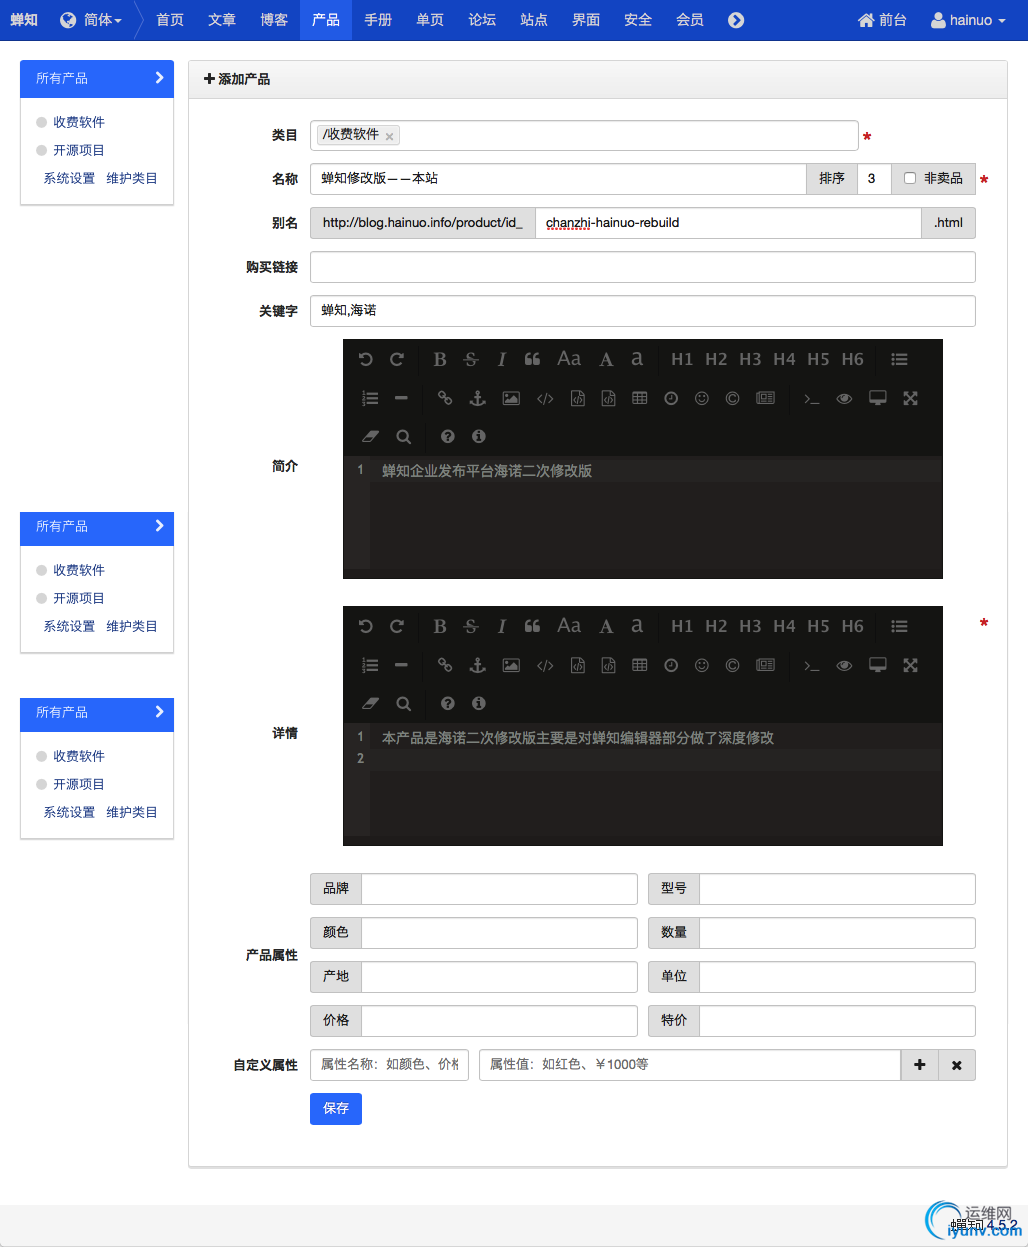
Task: Insert block quote in the 简介 editor
Action: (532, 359)
